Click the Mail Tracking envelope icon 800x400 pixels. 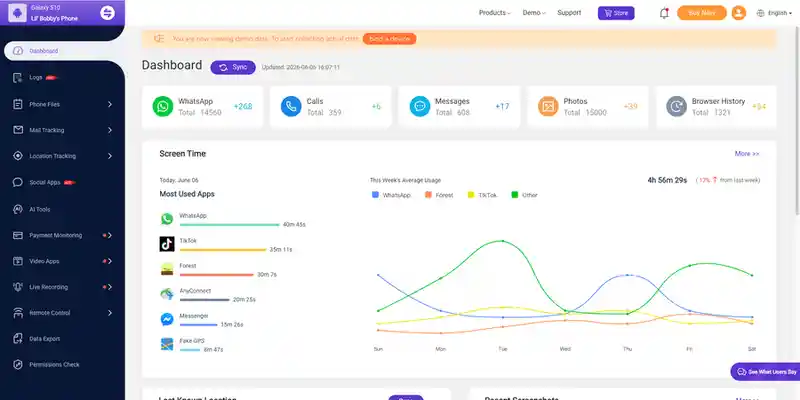click(18, 130)
